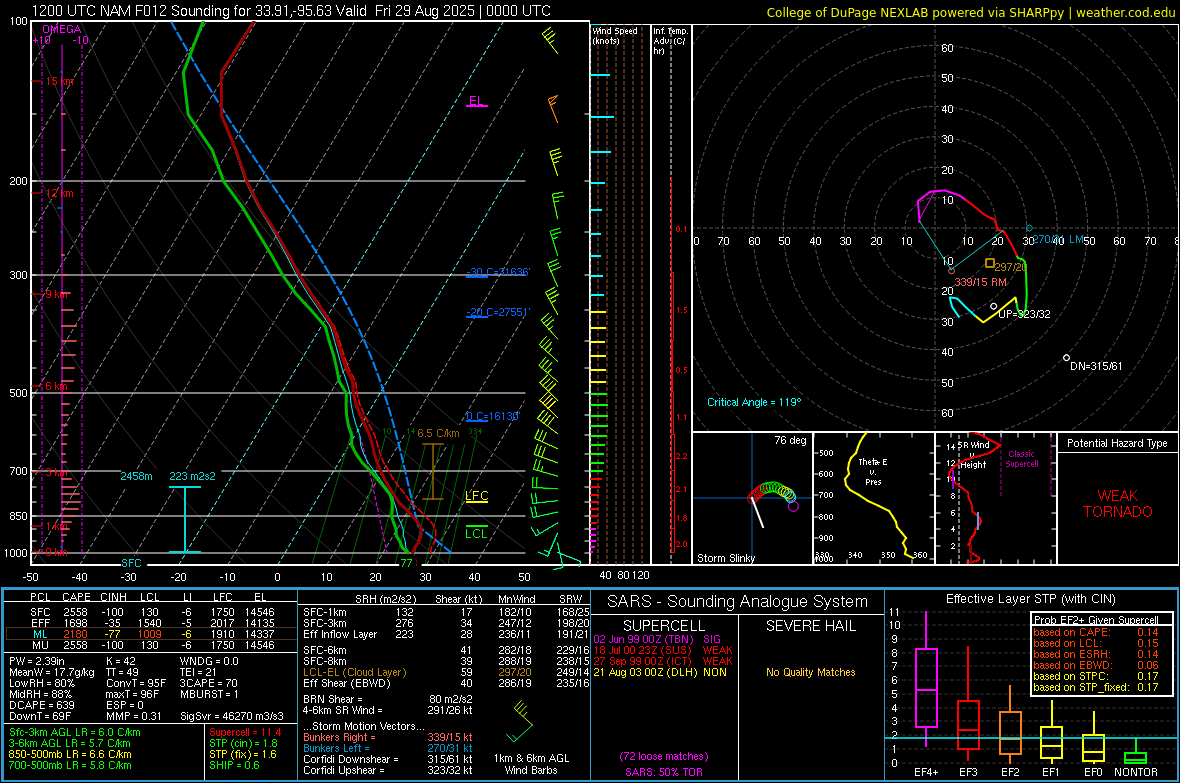Click the No Quality Matches hail text
Viewport: 1180px width, 783px height.
coord(810,672)
